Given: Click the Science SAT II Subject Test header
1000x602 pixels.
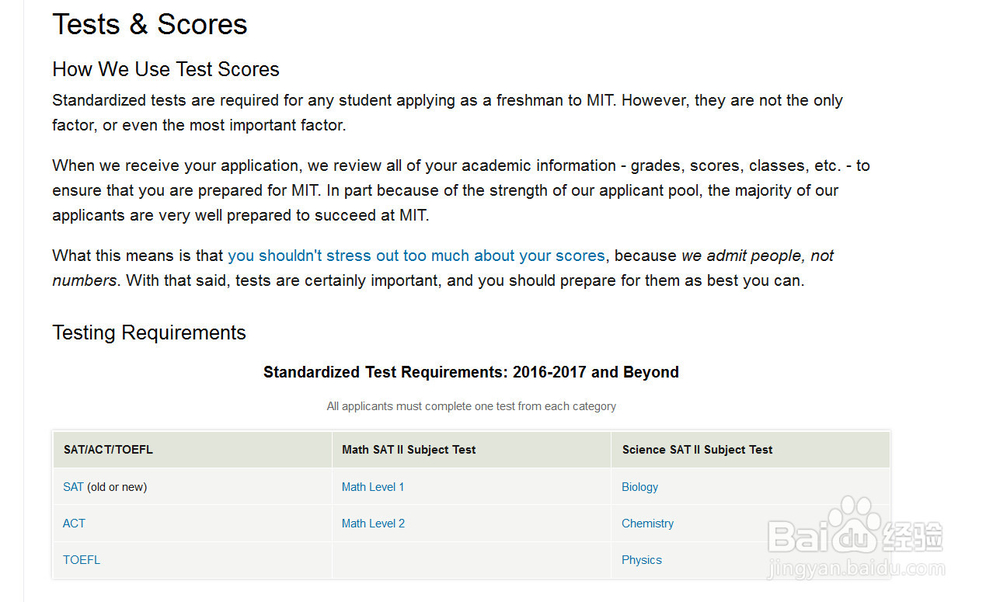Looking at the screenshot, I should [x=697, y=450].
